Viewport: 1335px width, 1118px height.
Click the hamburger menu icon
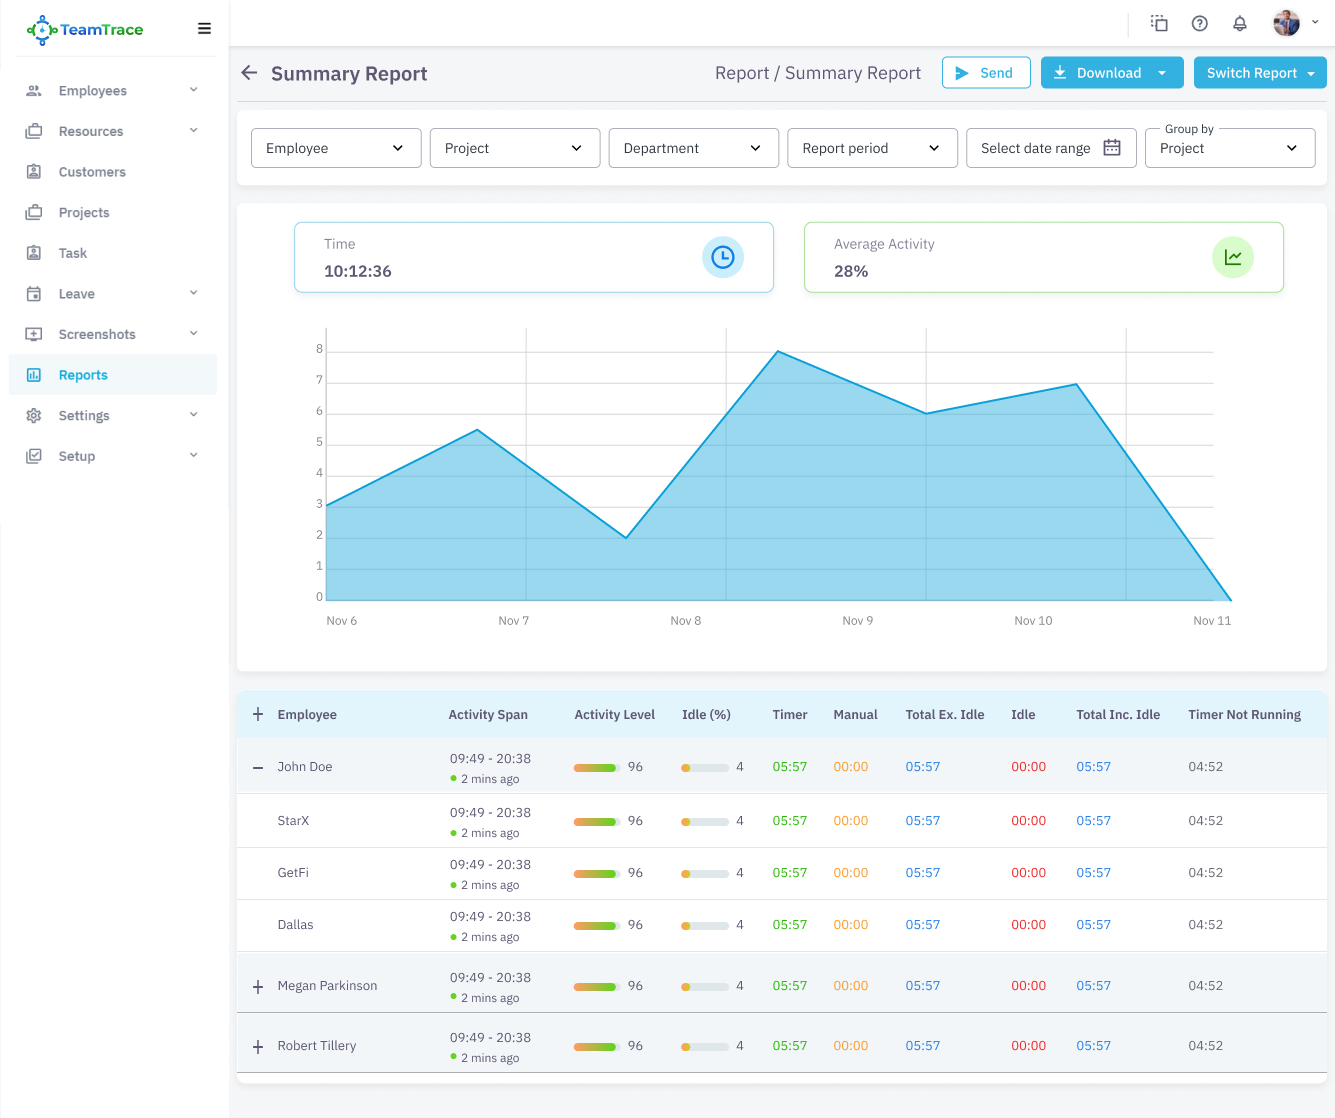(x=204, y=29)
